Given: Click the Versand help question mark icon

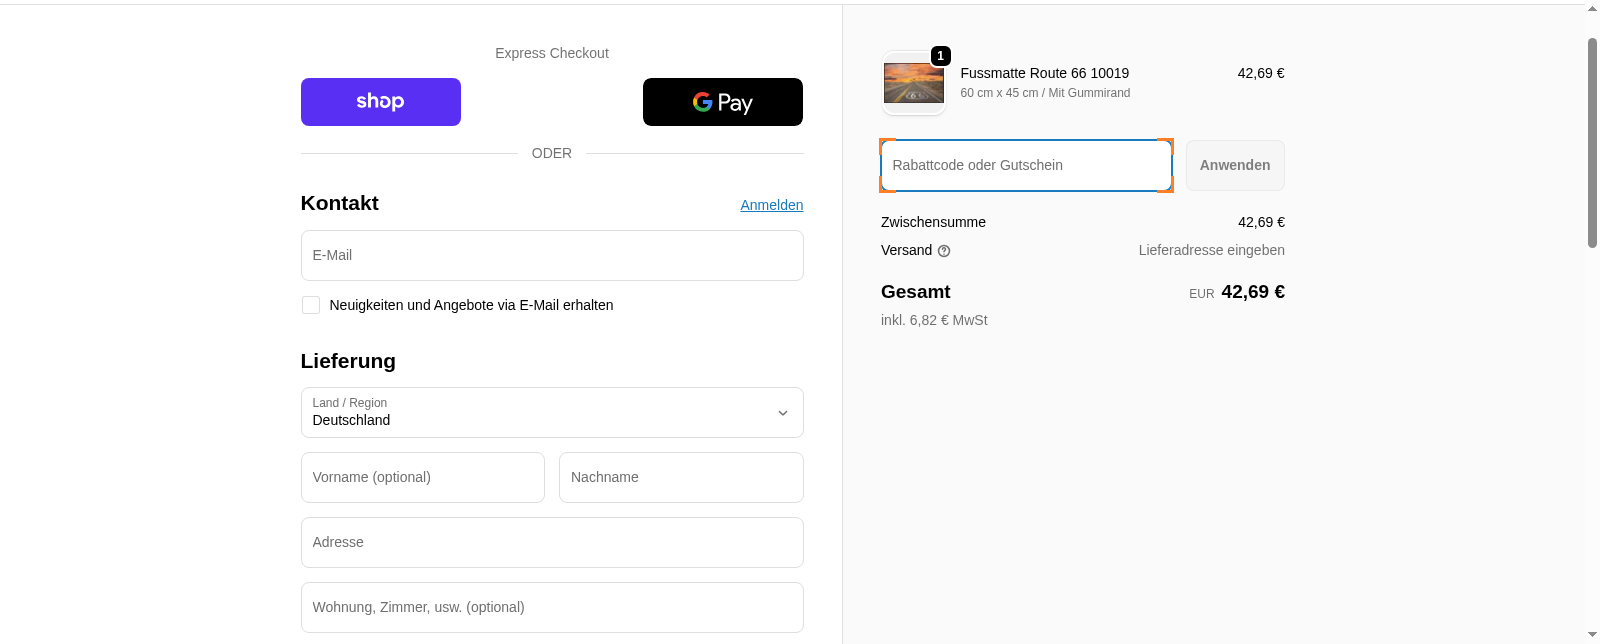Looking at the screenshot, I should pos(944,251).
